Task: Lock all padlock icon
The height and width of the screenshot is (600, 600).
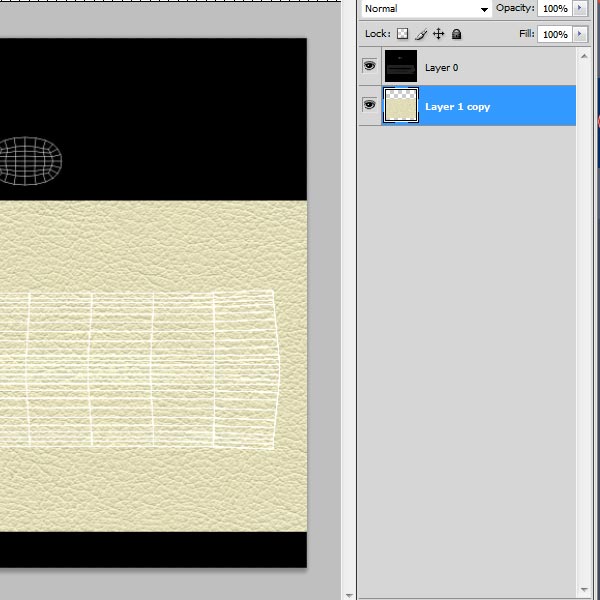Action: [456, 34]
